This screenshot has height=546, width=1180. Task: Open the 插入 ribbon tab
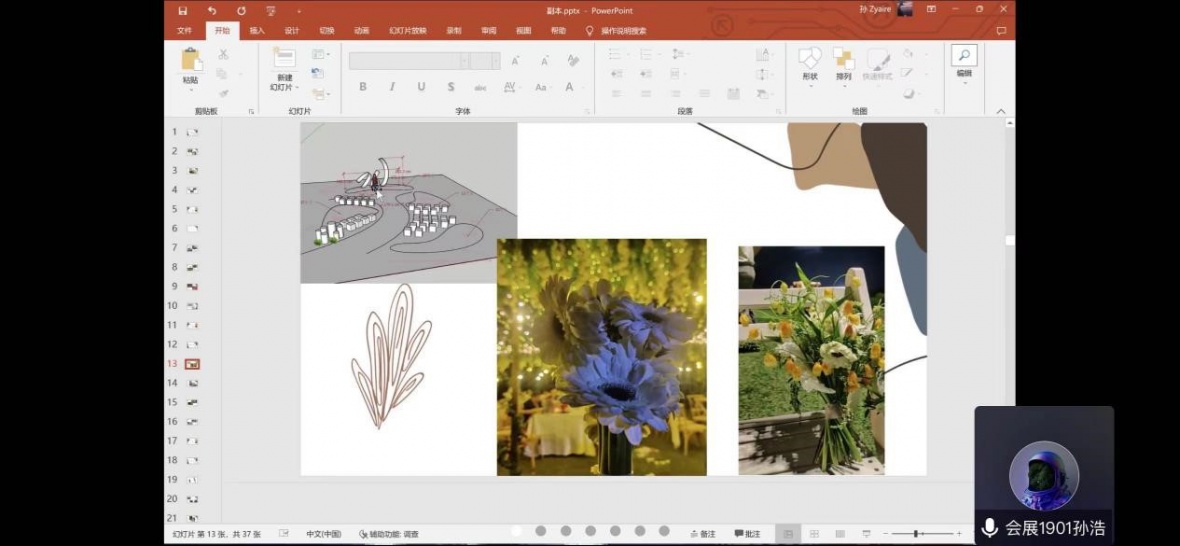click(x=257, y=31)
